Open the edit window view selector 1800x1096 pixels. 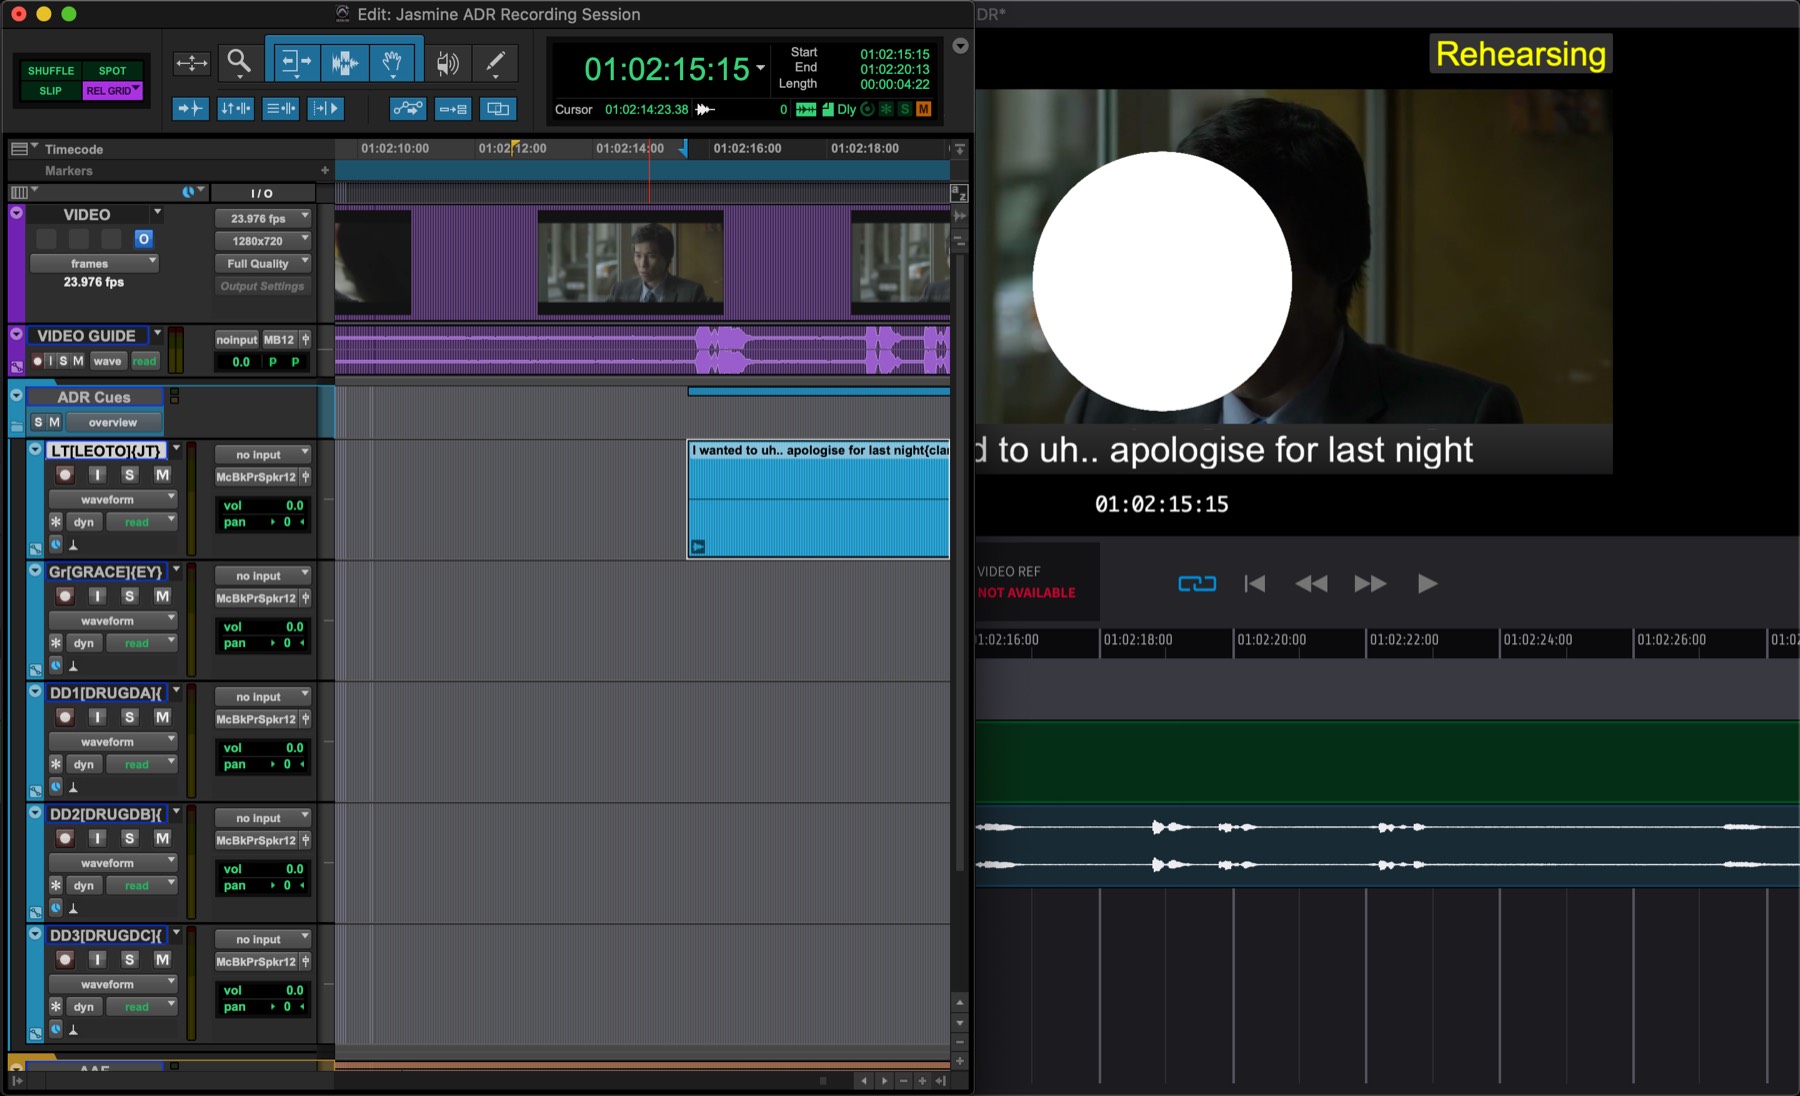(22, 192)
